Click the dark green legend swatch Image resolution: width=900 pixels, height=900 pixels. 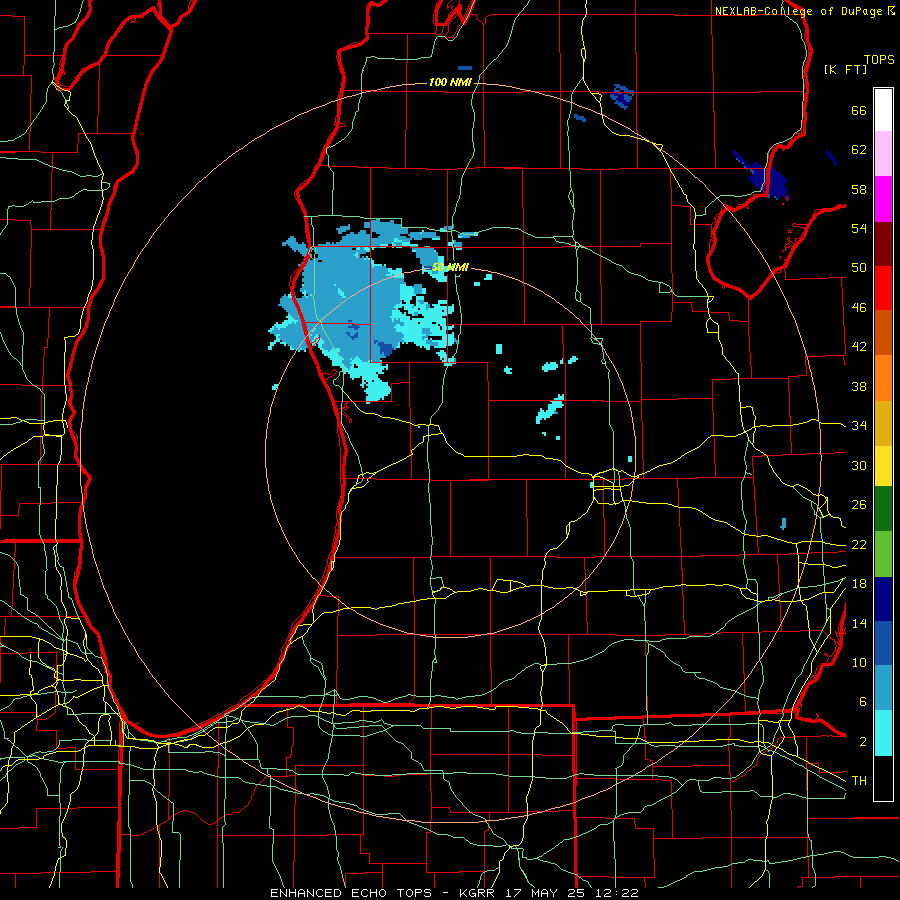(883, 509)
